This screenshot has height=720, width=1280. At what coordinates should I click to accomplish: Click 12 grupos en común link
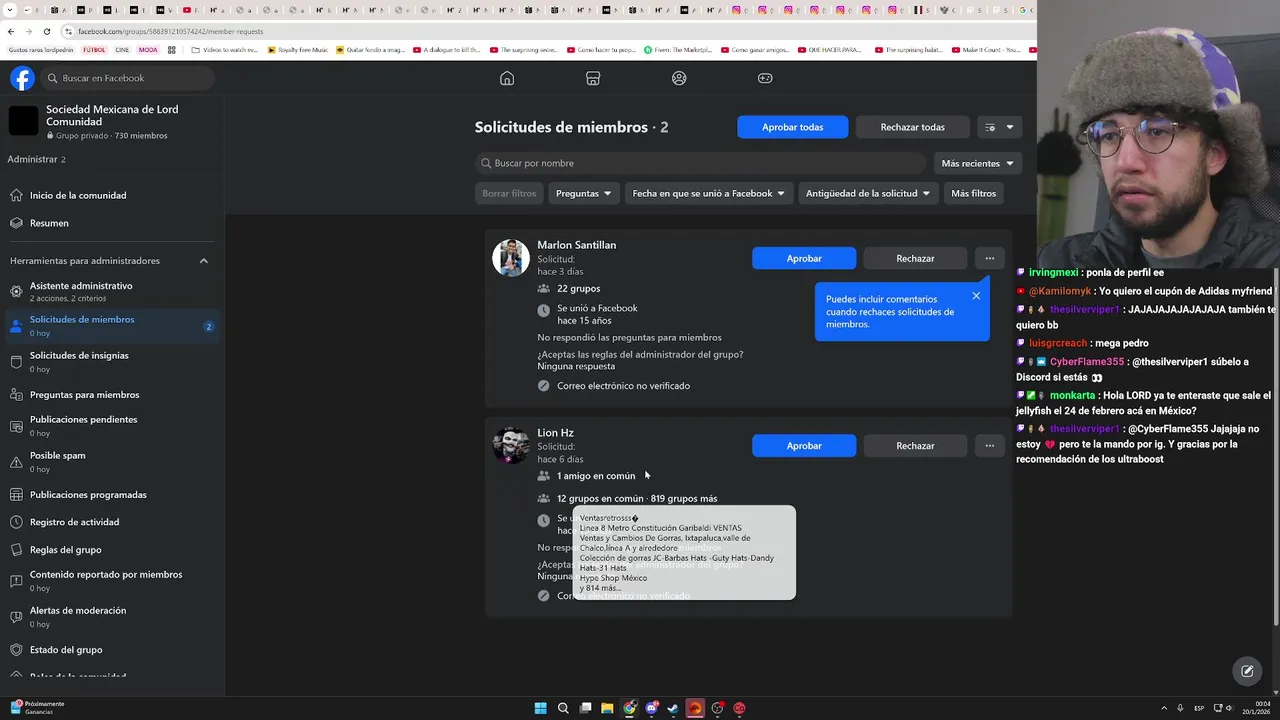pyautogui.click(x=600, y=498)
